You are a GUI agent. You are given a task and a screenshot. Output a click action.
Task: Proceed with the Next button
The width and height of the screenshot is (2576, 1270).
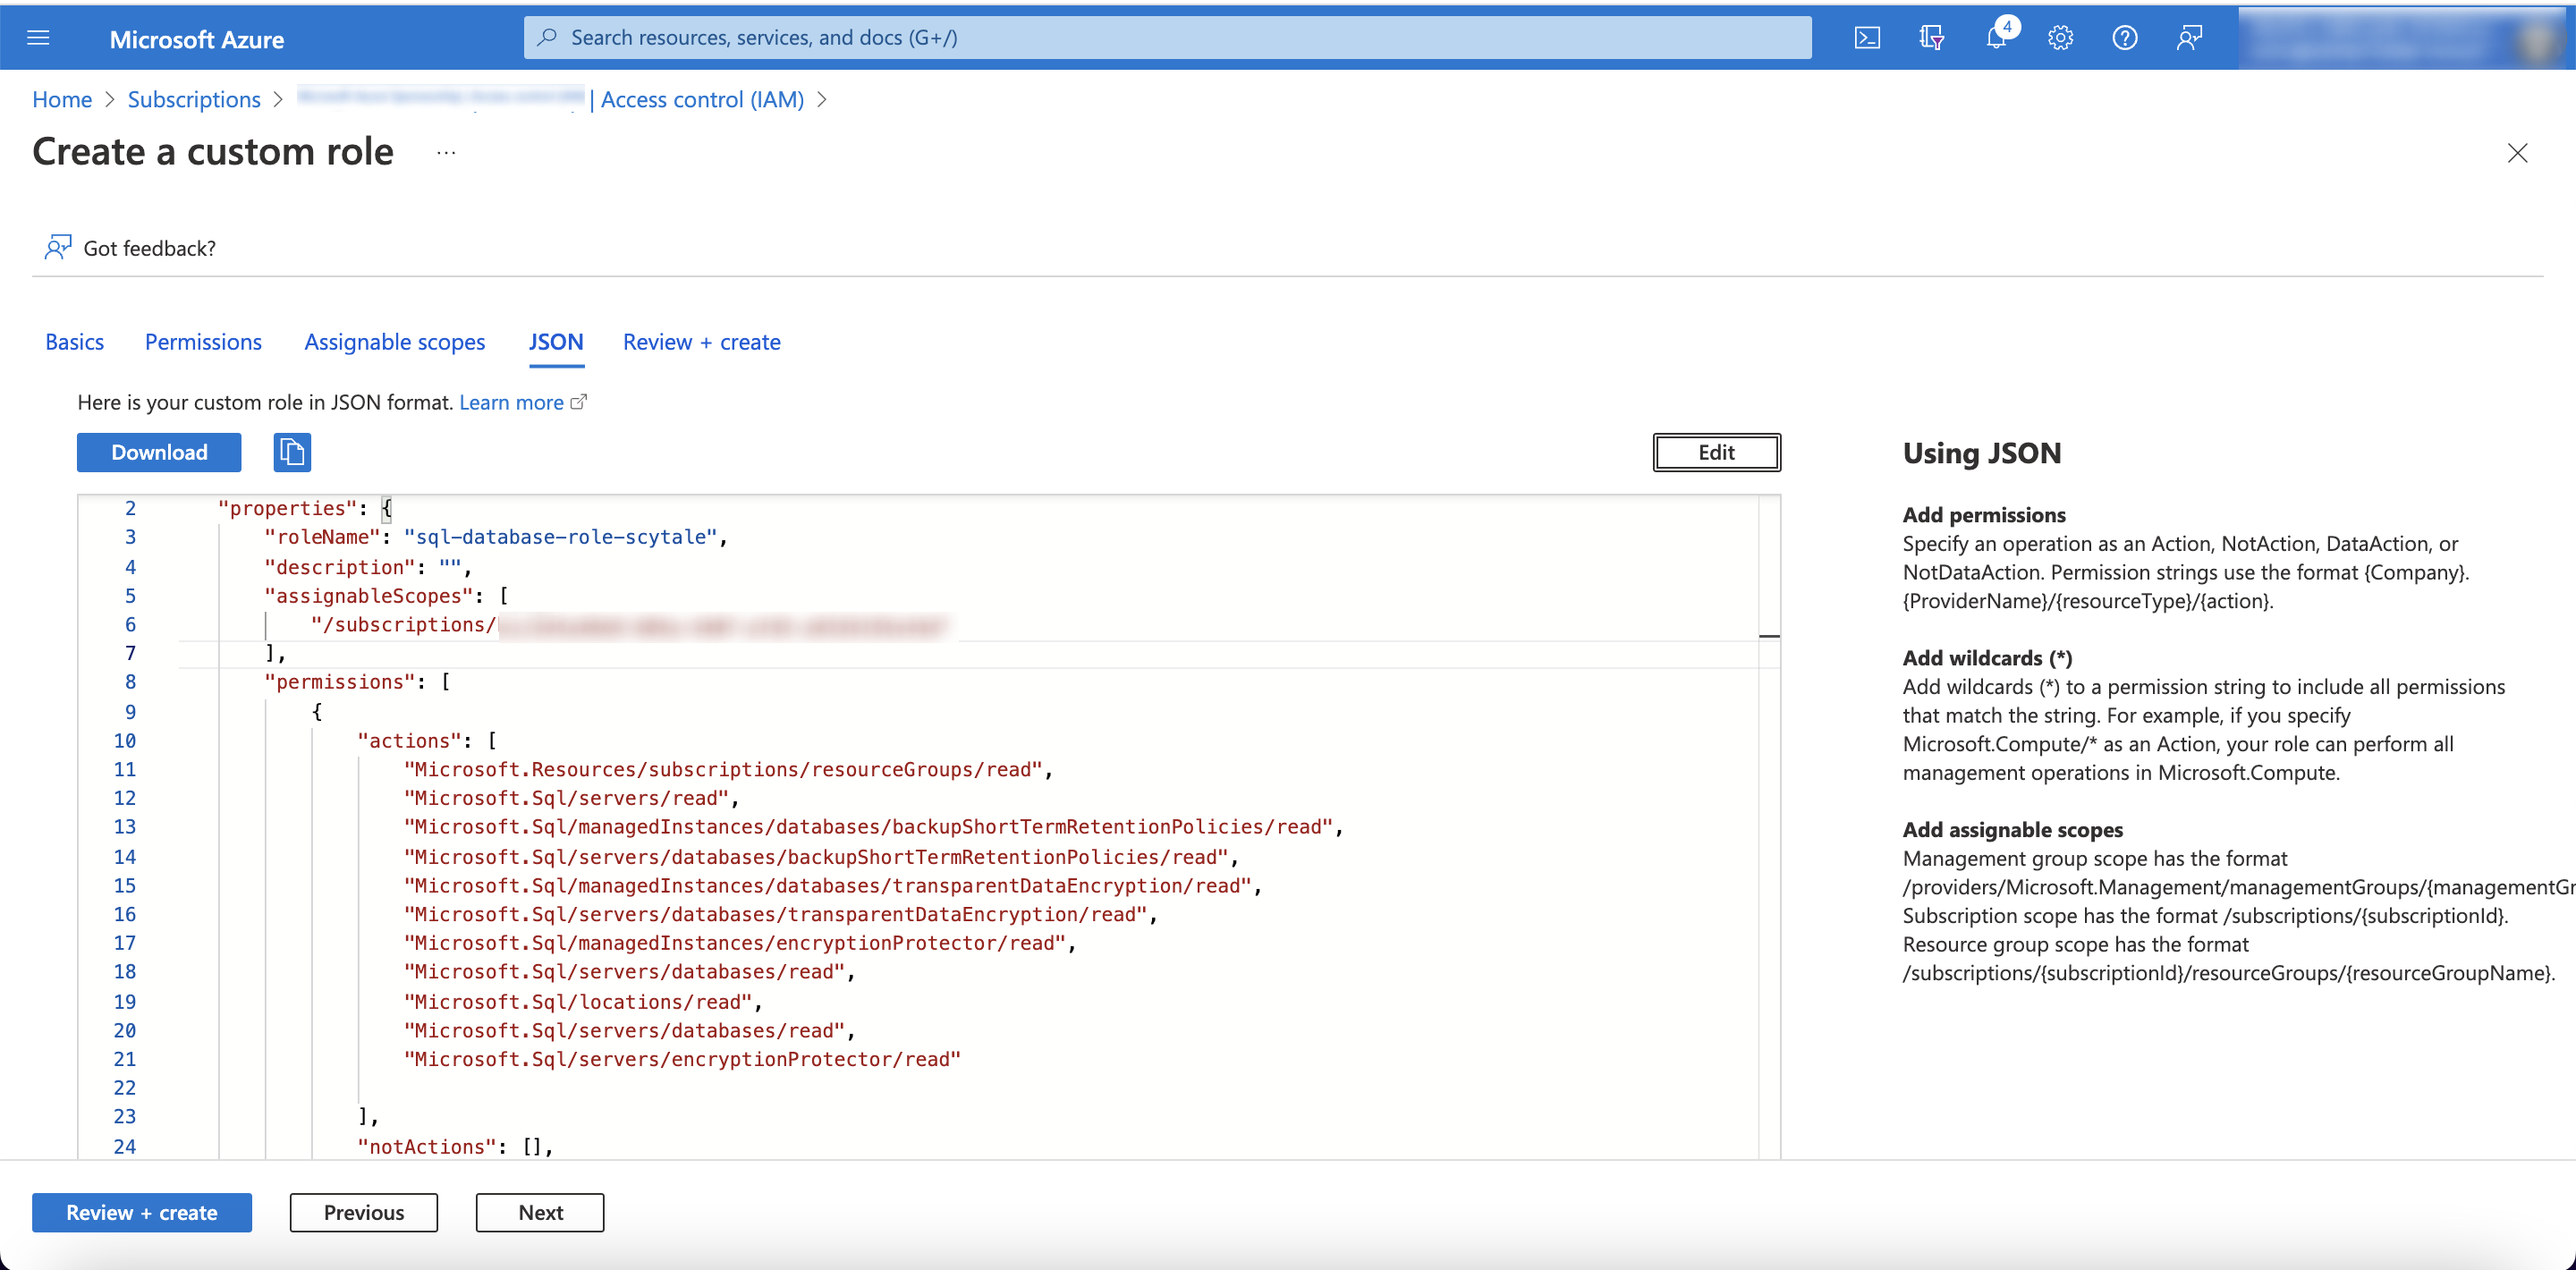tap(540, 1212)
